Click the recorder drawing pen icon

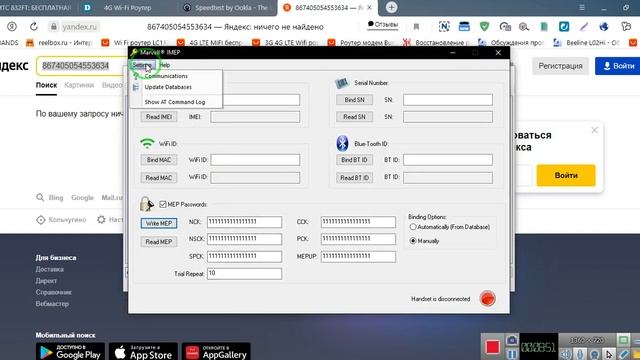point(623,354)
